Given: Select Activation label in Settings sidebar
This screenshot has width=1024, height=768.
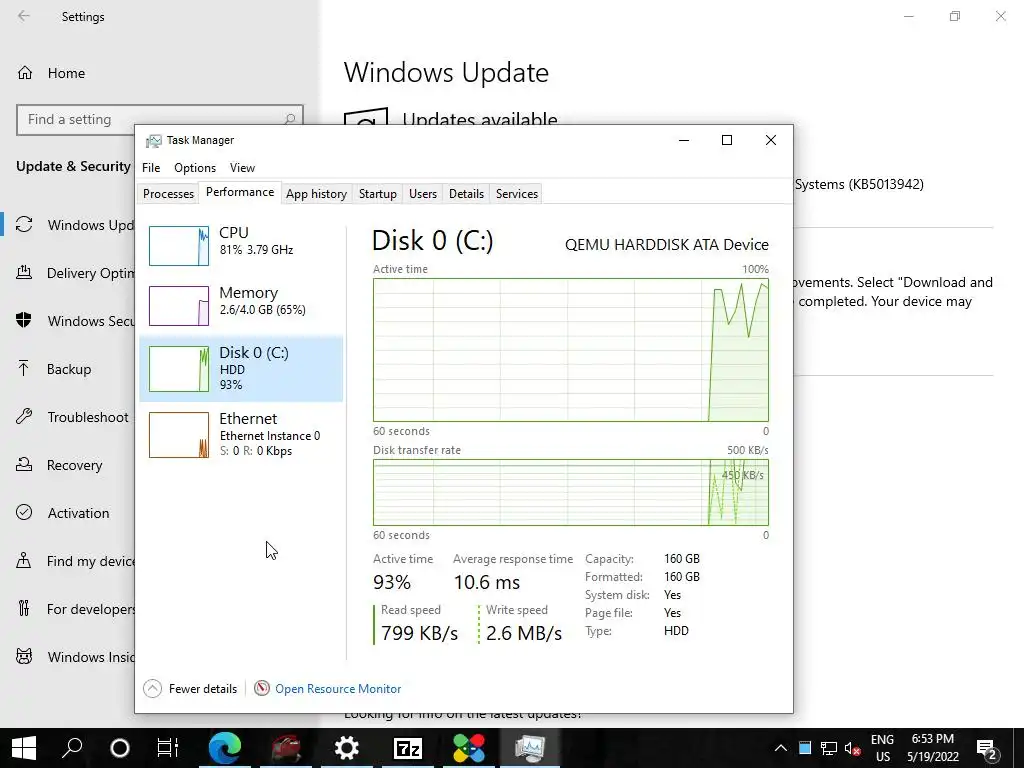Looking at the screenshot, I should [78, 513].
